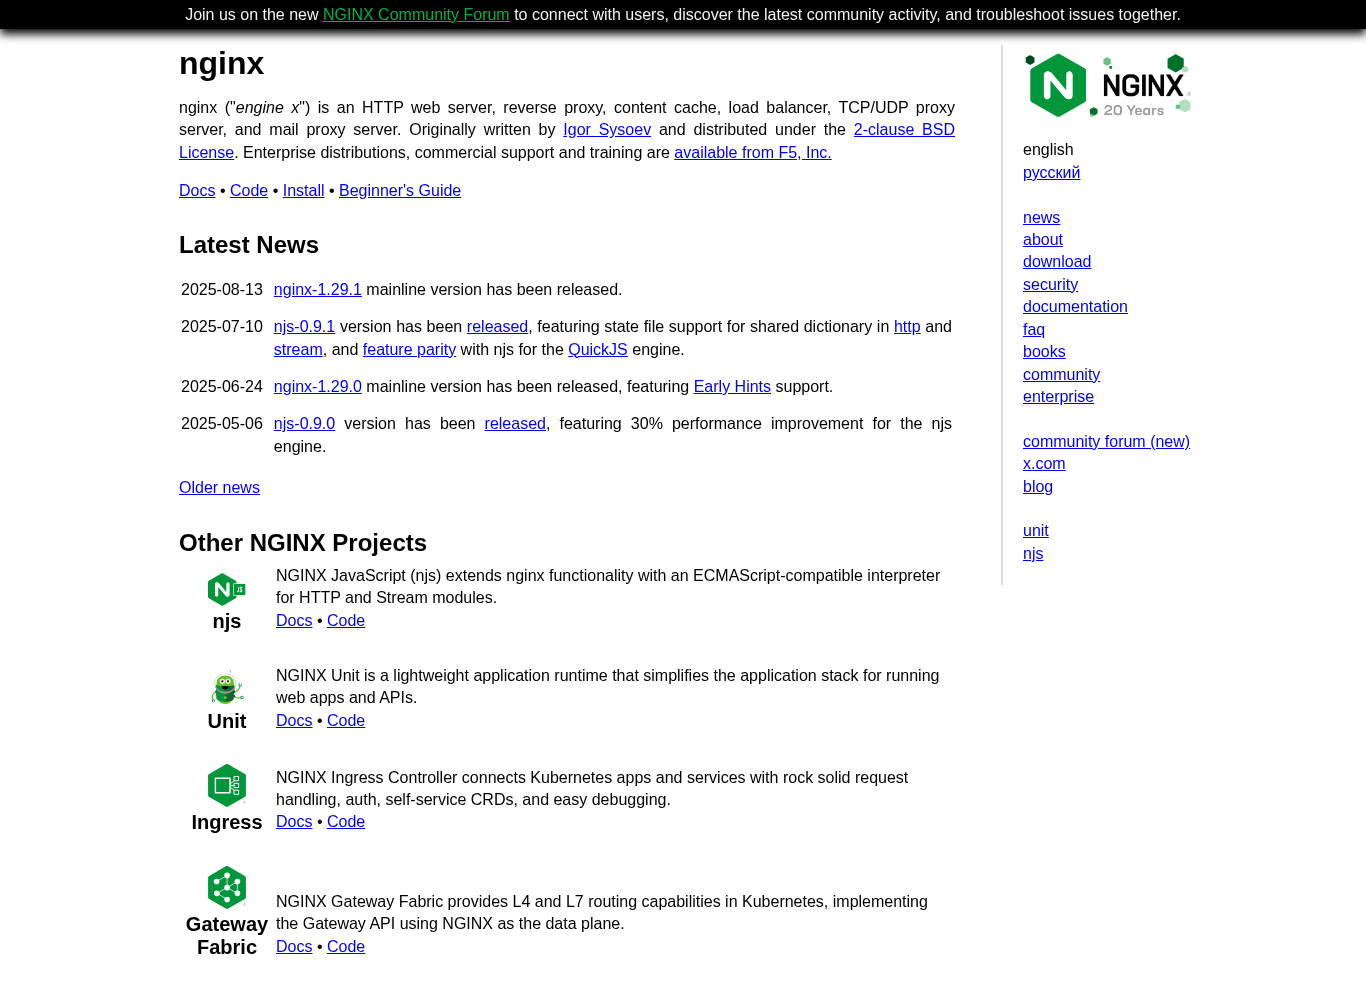Open the blog sidebar link
This screenshot has width=1366, height=988.
pos(1038,487)
